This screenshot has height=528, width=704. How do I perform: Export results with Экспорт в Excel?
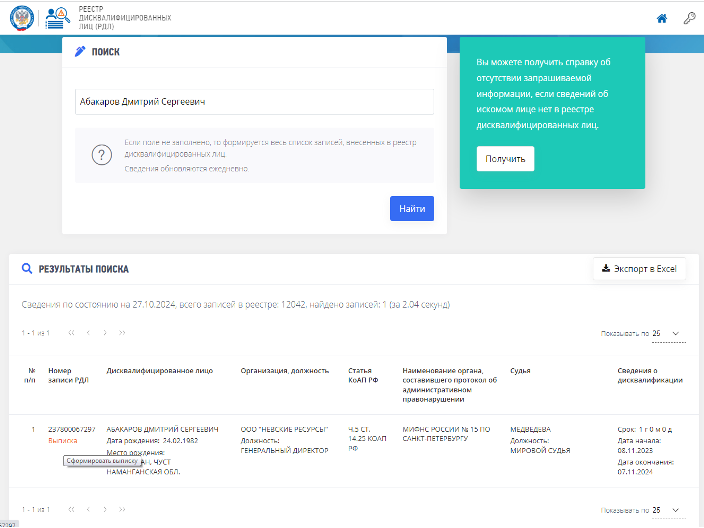click(x=639, y=269)
